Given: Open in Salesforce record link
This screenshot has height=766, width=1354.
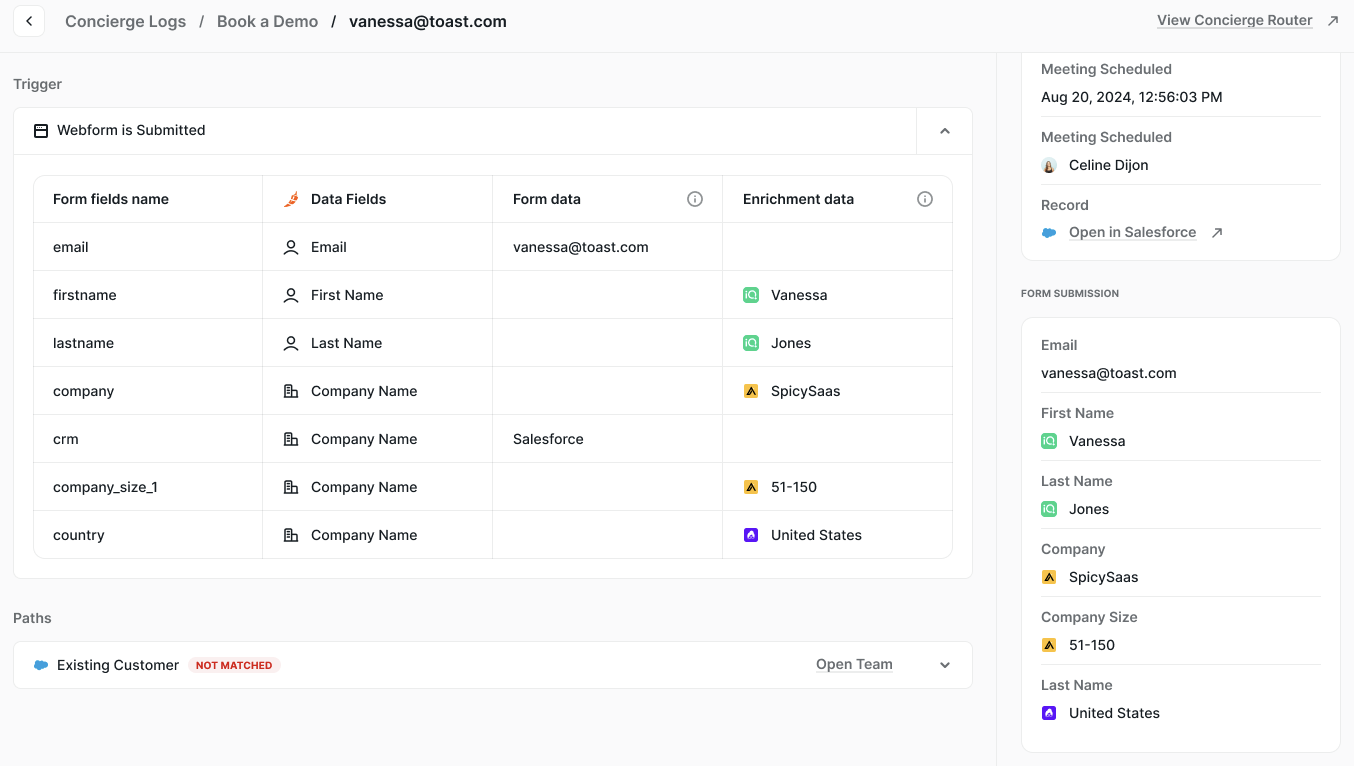Looking at the screenshot, I should pos(1132,232).
